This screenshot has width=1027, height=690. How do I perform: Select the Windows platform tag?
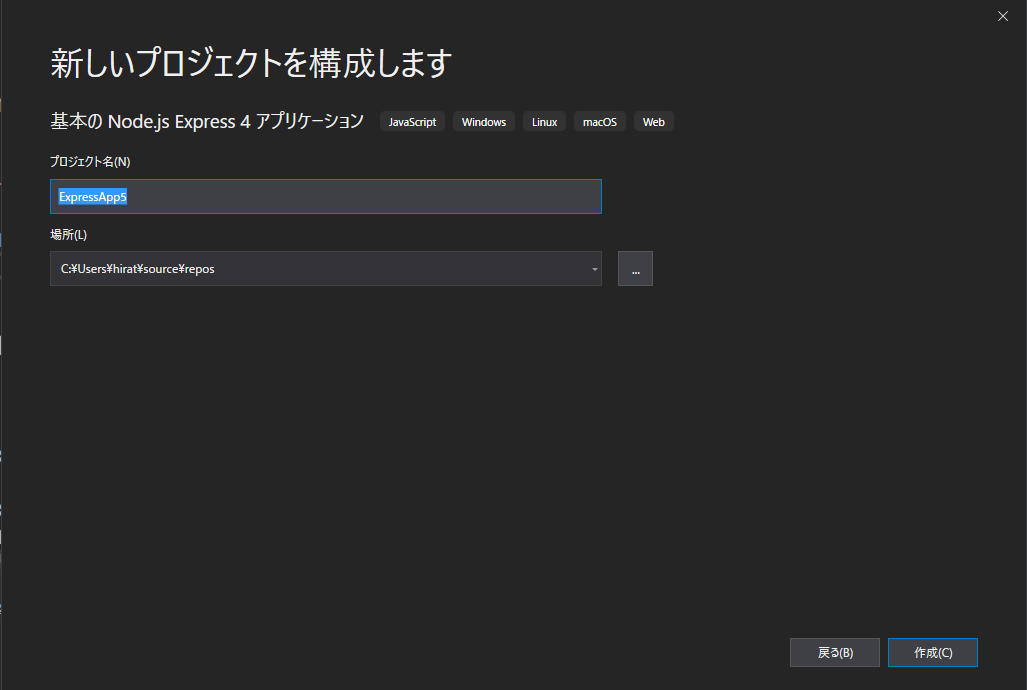[x=483, y=121]
